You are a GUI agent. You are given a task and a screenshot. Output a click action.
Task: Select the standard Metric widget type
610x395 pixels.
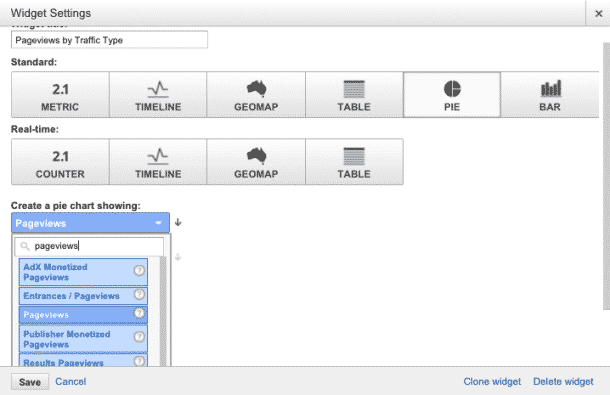[x=60, y=95]
